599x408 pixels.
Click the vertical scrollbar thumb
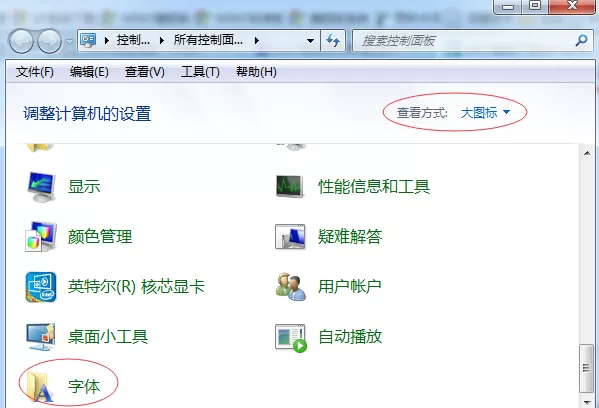tap(586, 368)
